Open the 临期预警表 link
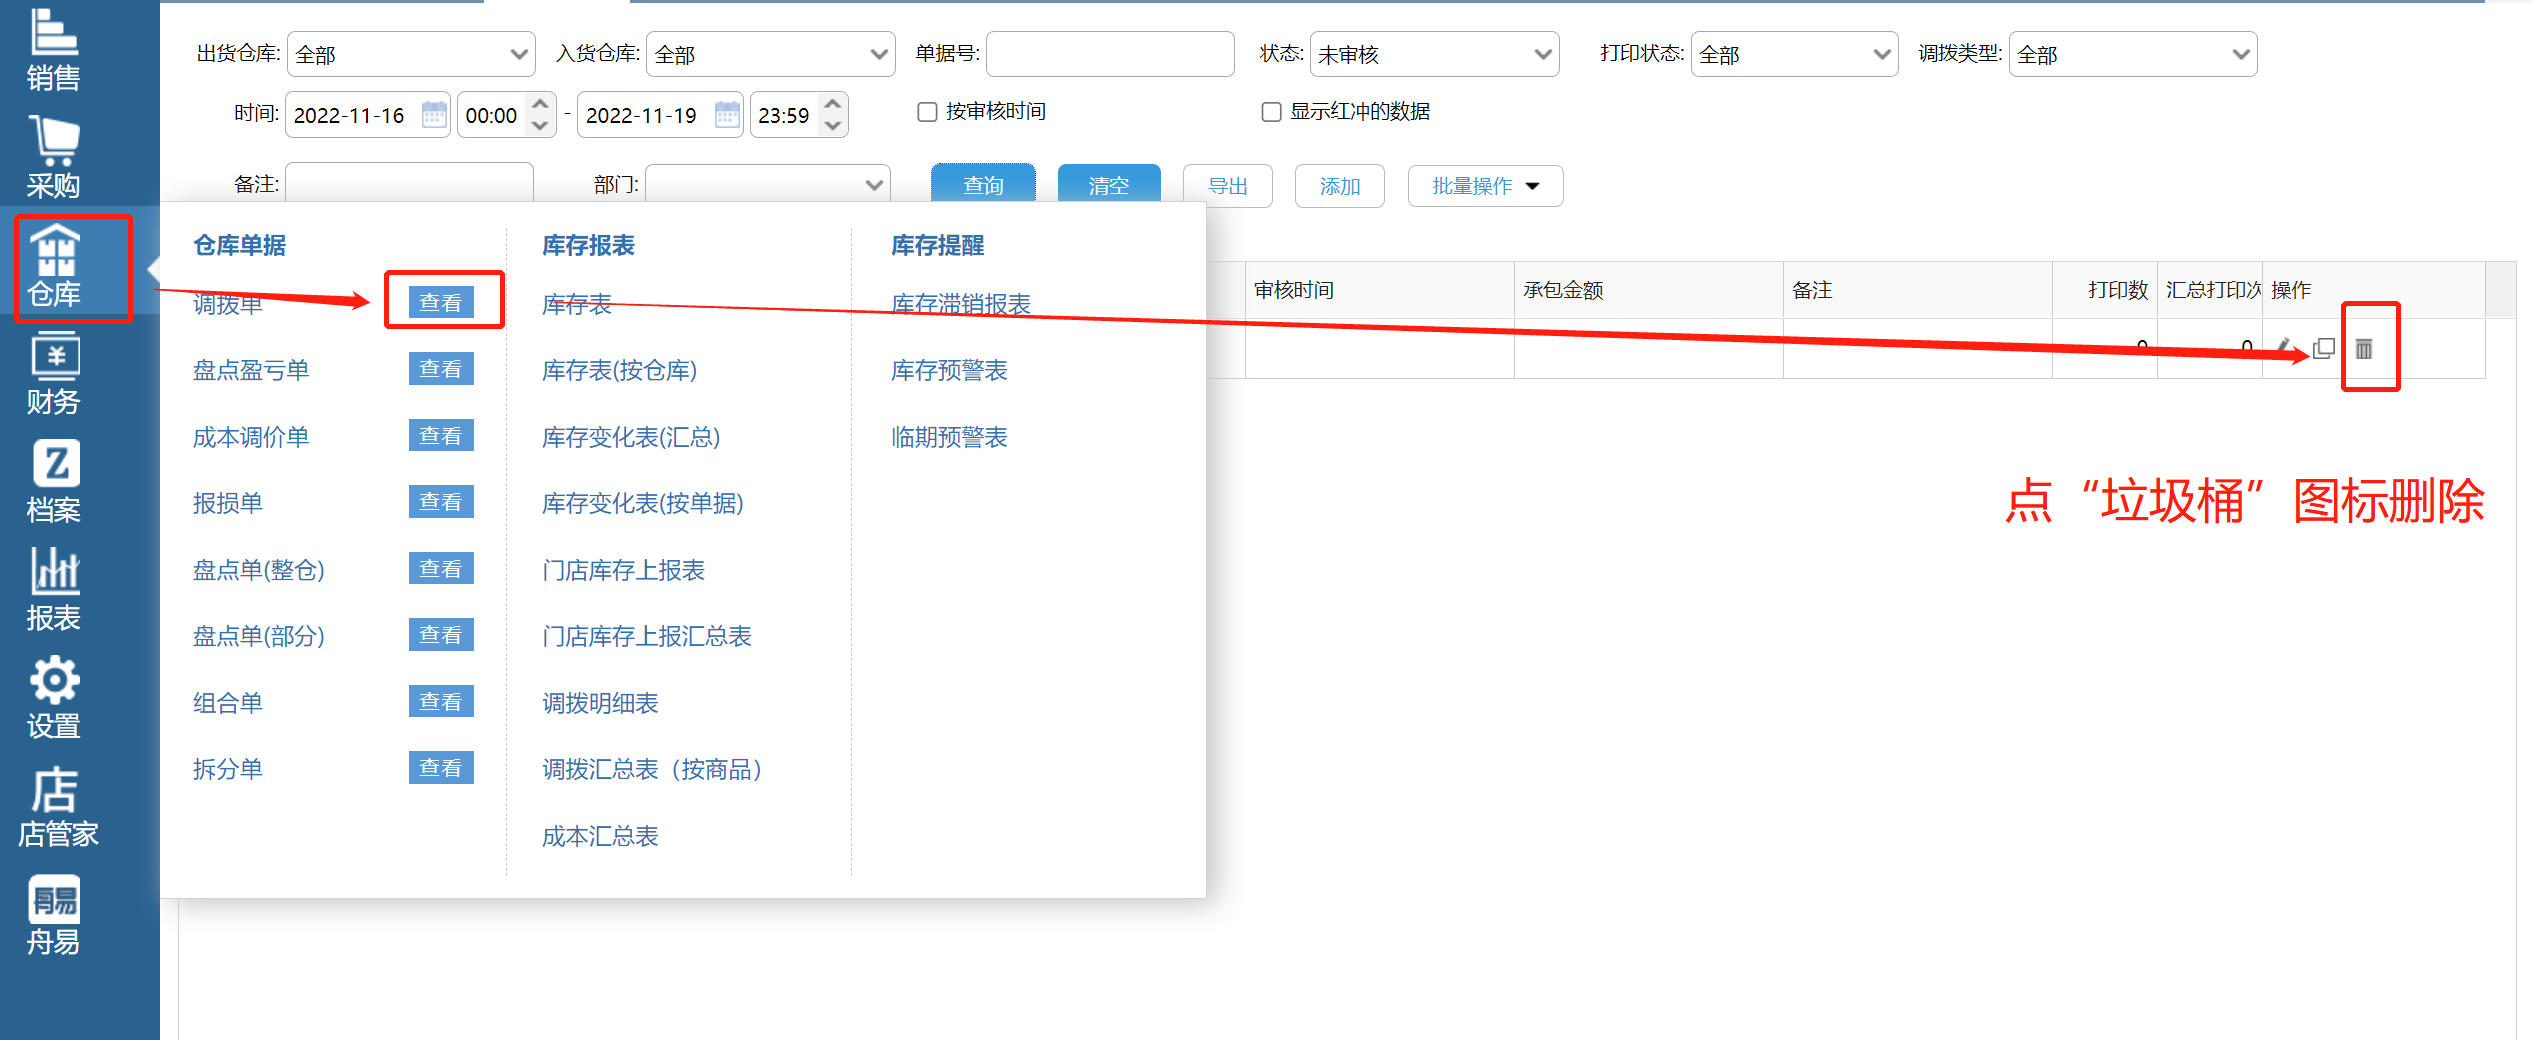The width and height of the screenshot is (2532, 1040). click(x=949, y=437)
